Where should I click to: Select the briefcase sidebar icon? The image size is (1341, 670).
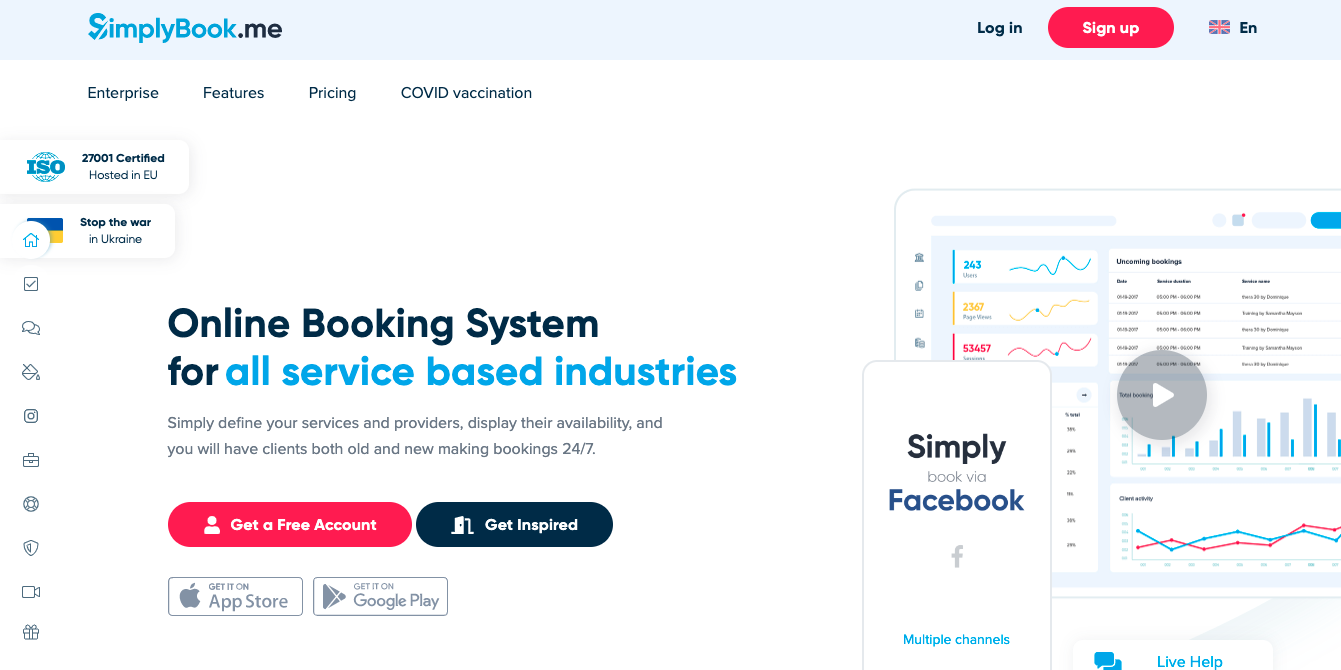[31, 460]
